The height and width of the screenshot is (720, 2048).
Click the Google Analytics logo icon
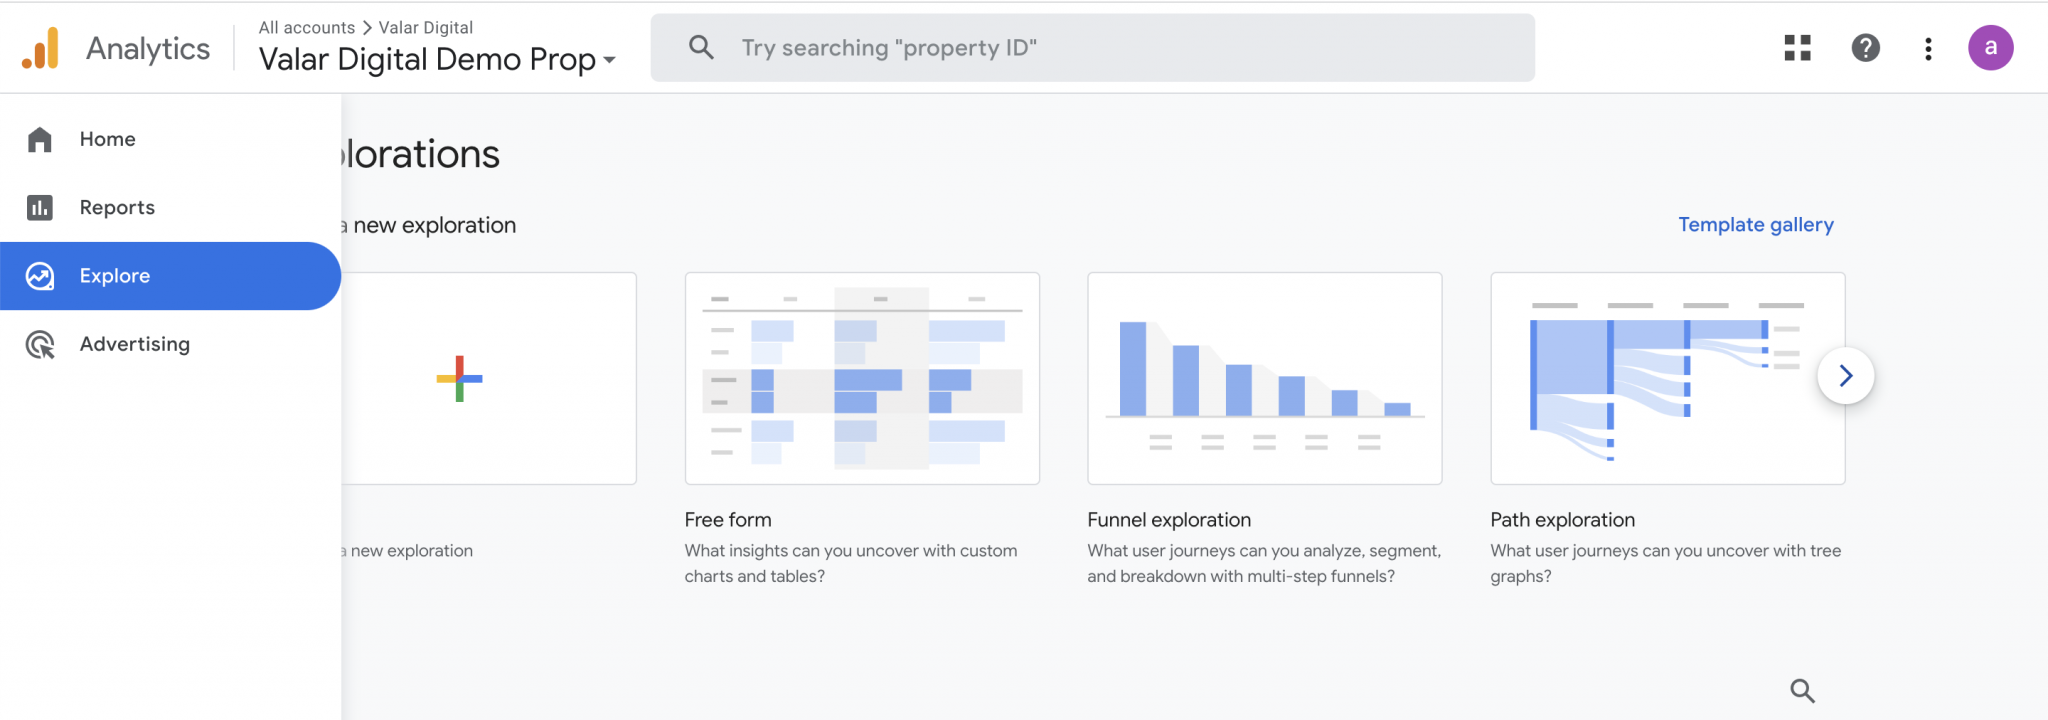(41, 48)
